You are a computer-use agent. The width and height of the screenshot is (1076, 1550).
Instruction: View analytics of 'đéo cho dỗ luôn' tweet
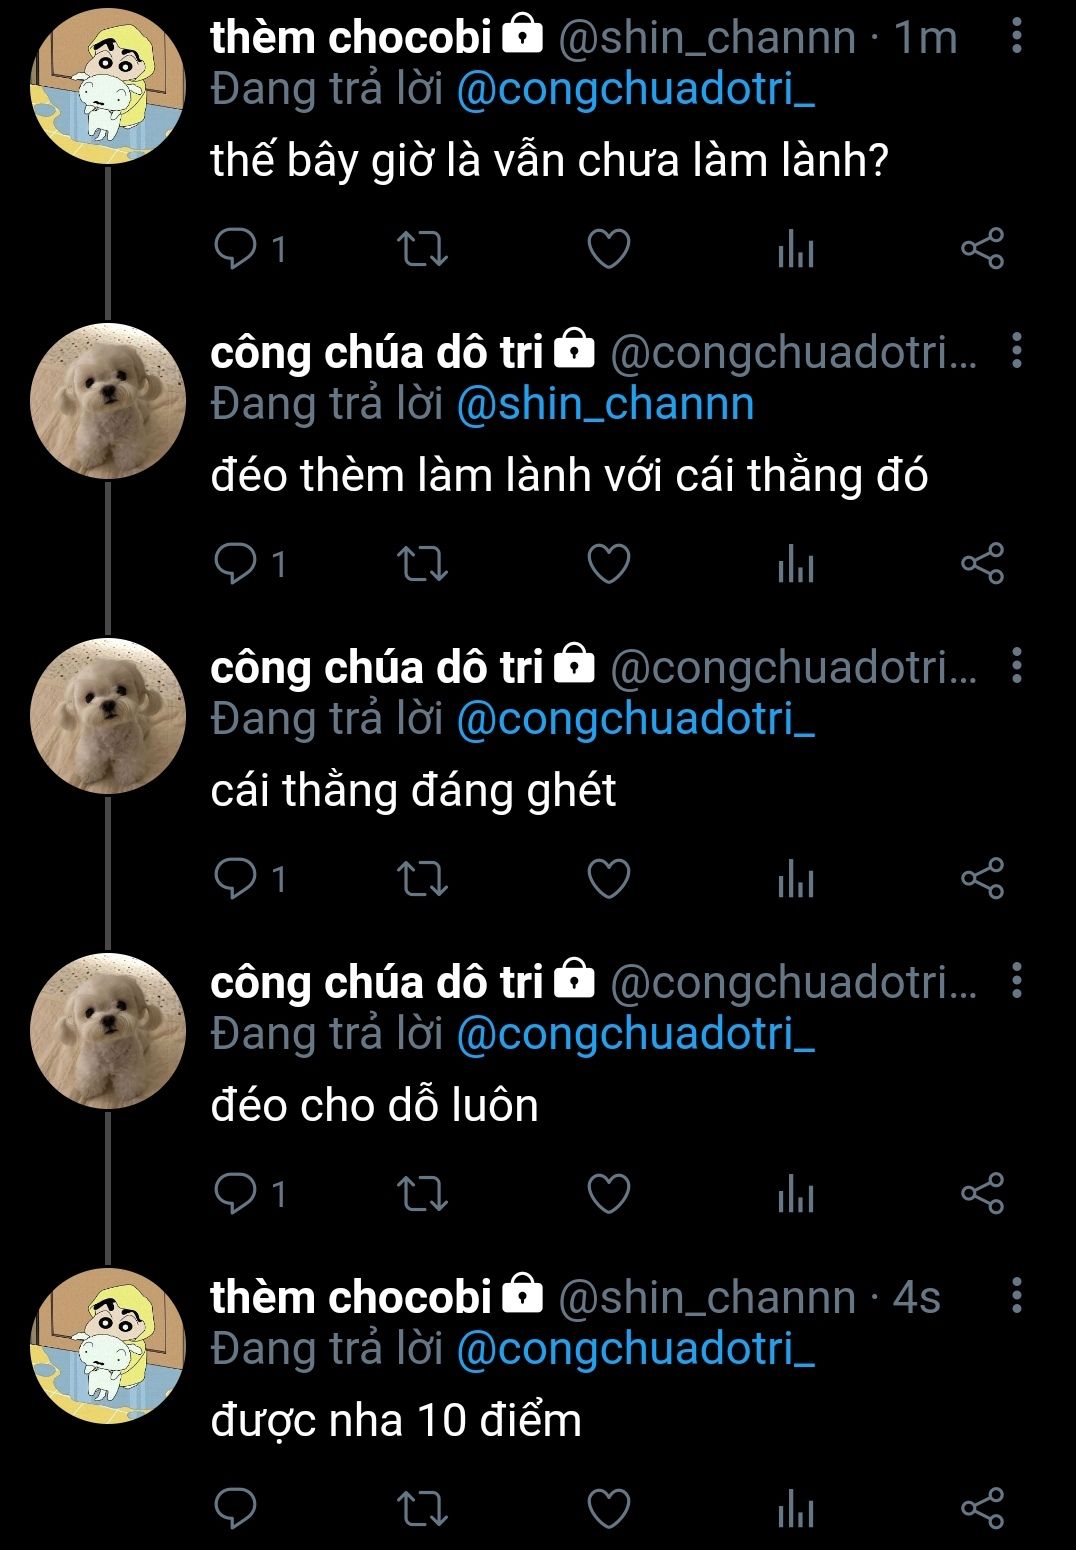point(796,1194)
